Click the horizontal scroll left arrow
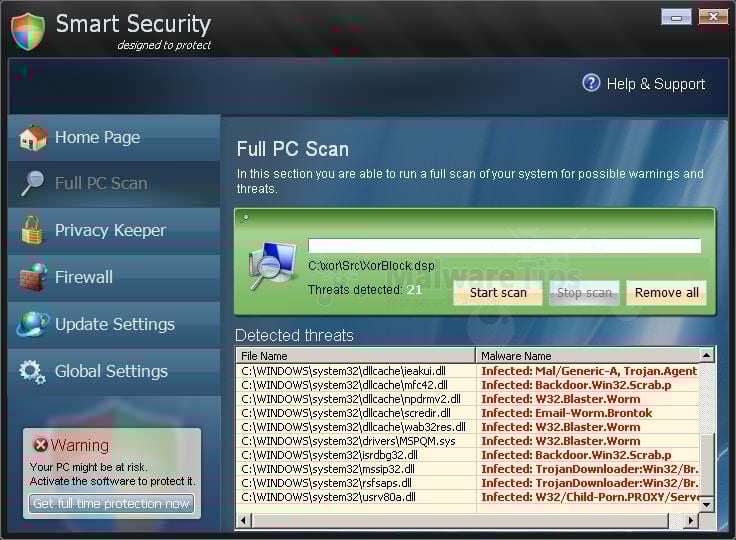 [x=244, y=520]
